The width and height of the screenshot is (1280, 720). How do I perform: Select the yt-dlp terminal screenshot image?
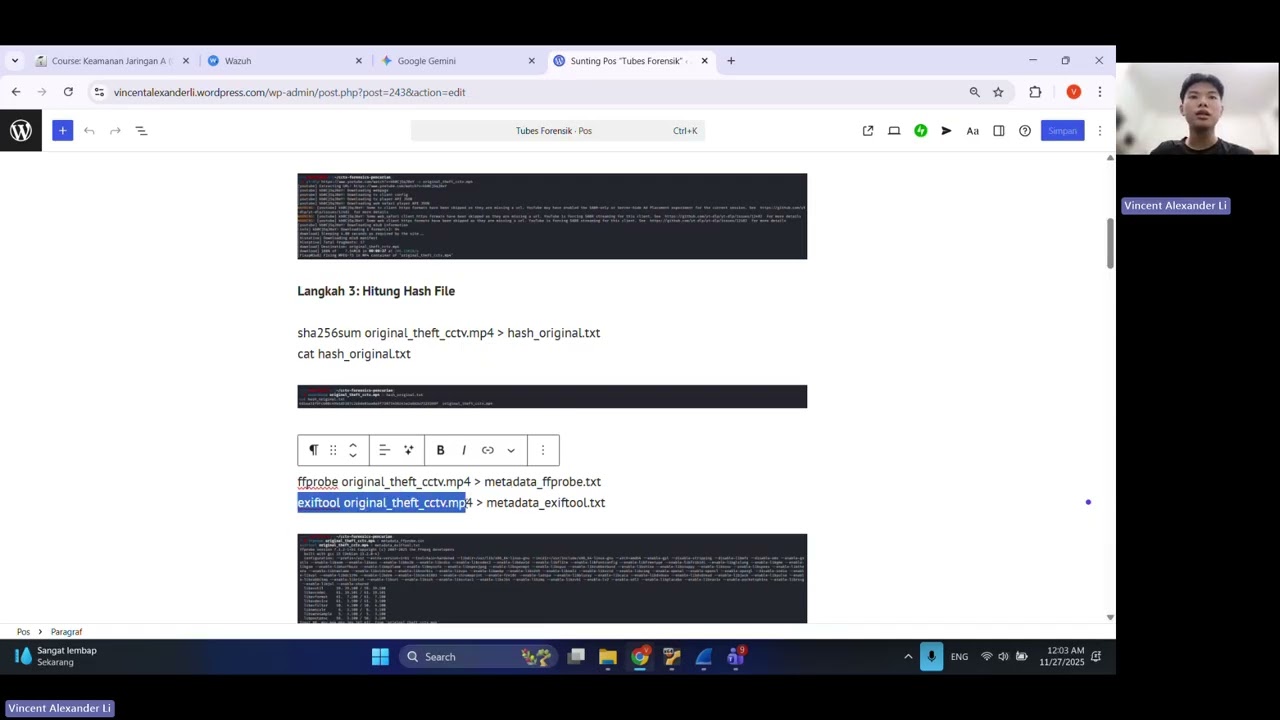pos(552,216)
